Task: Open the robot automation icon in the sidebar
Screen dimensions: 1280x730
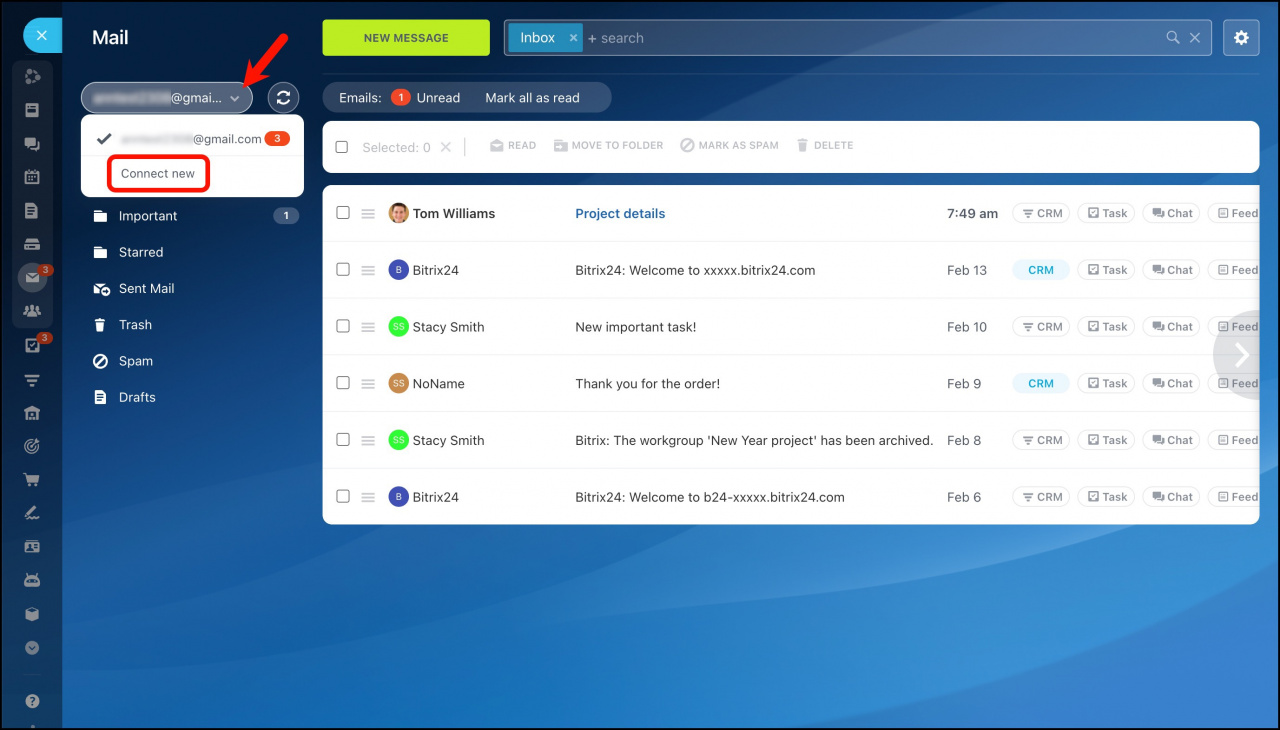Action: pos(32,580)
